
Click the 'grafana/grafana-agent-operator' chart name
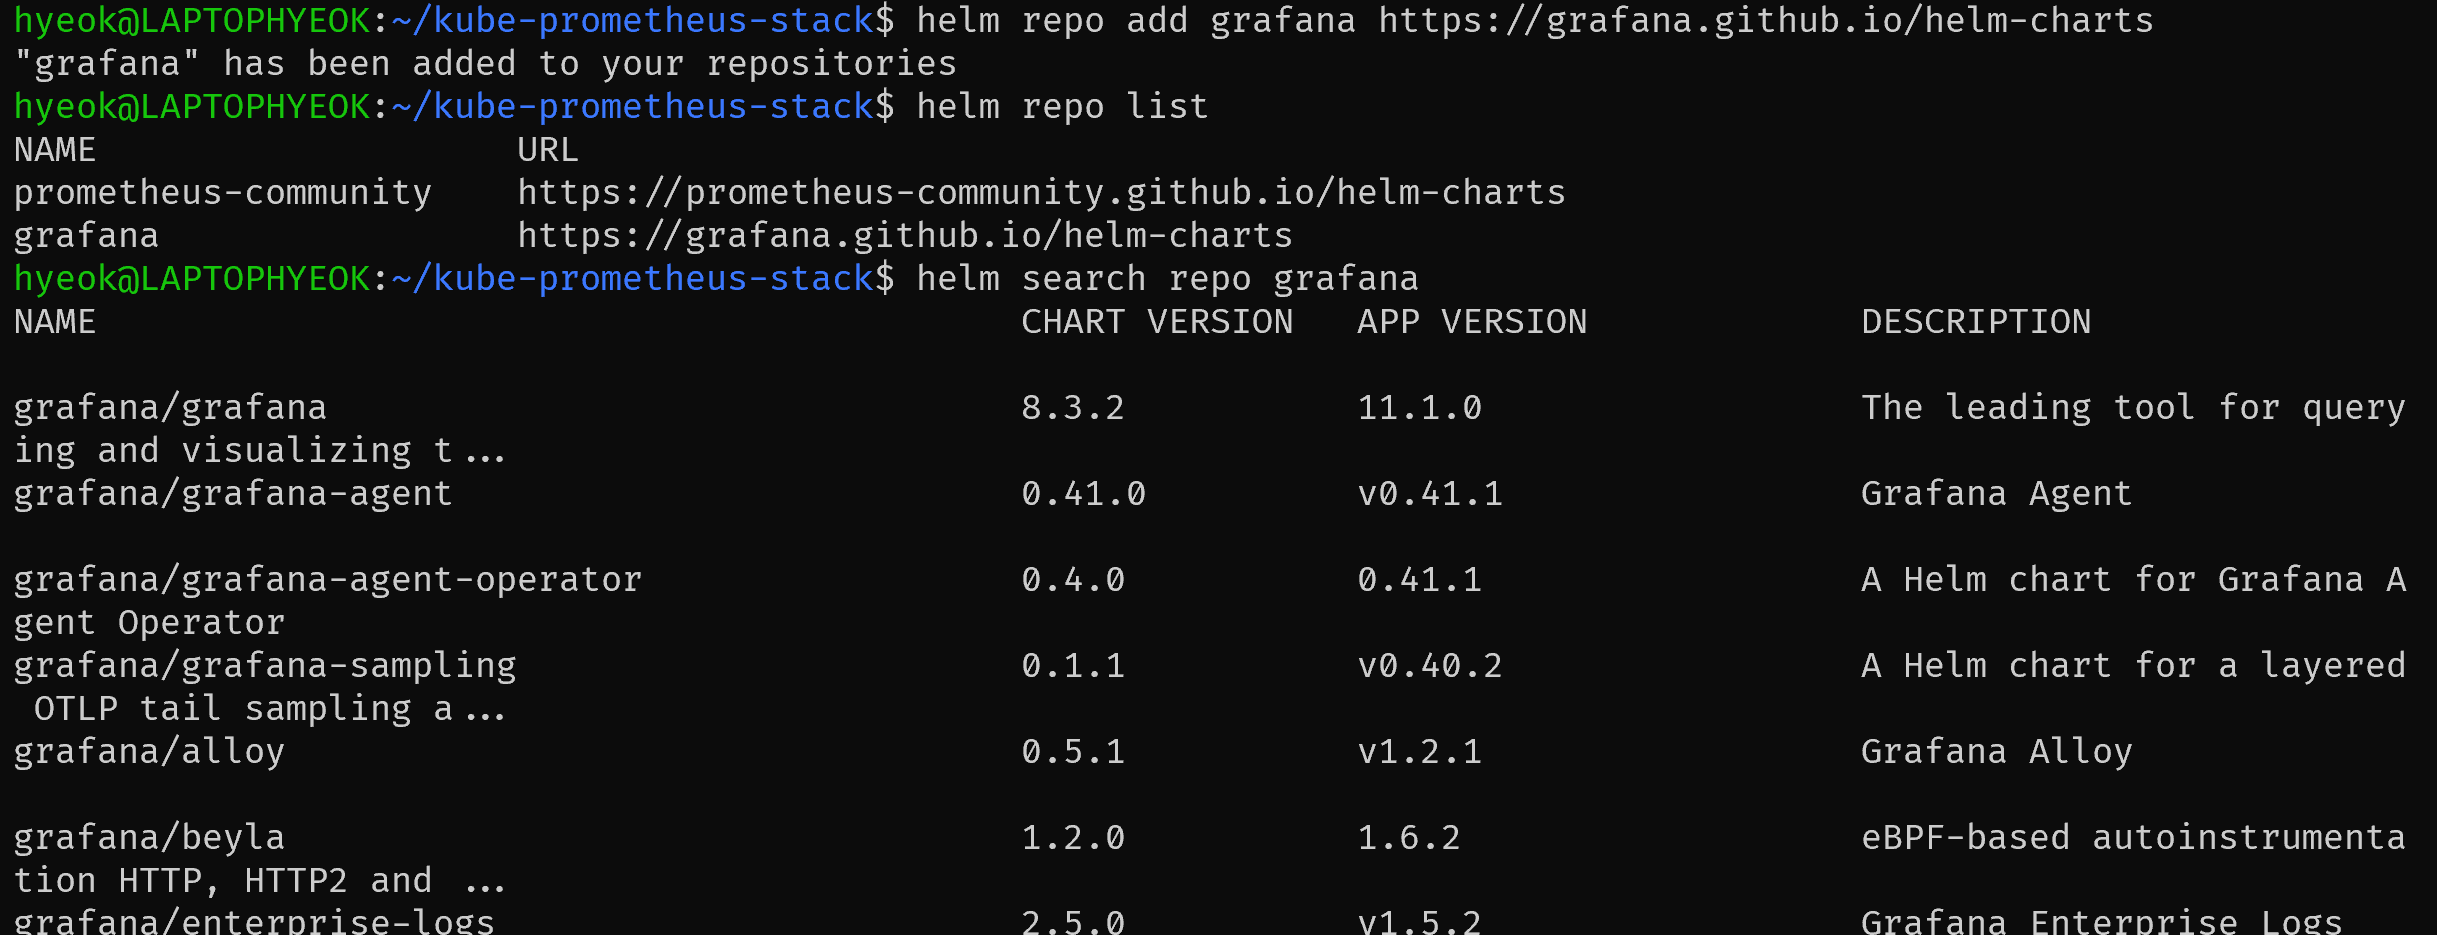(x=327, y=580)
